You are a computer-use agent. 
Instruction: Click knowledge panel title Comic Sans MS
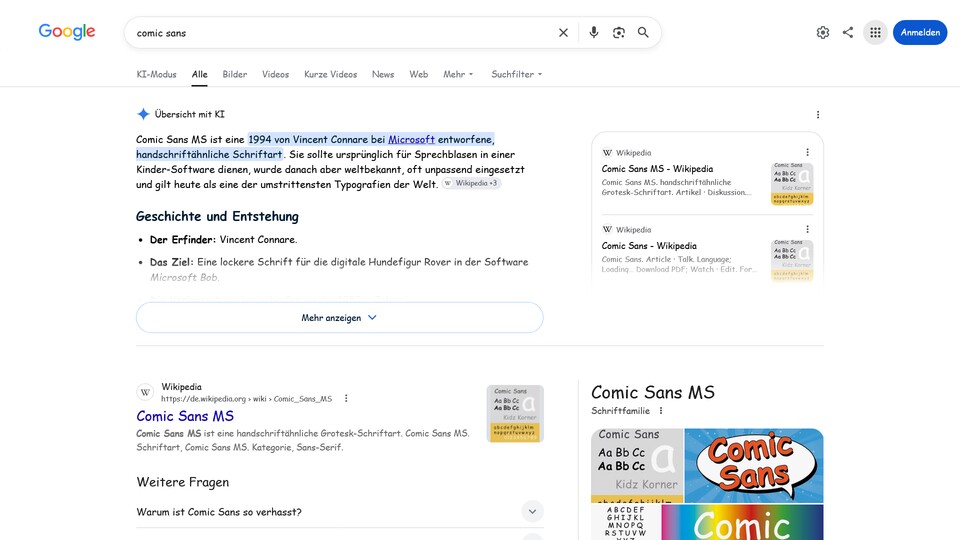click(653, 392)
